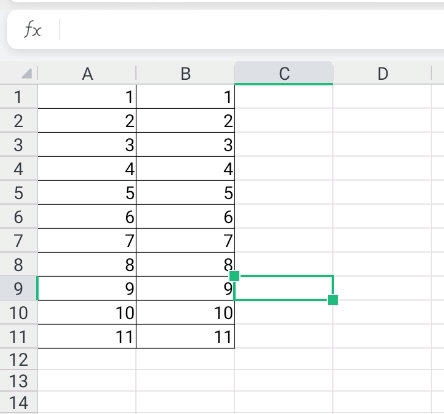
Task: Click empty cell D3
Action: pos(382,145)
